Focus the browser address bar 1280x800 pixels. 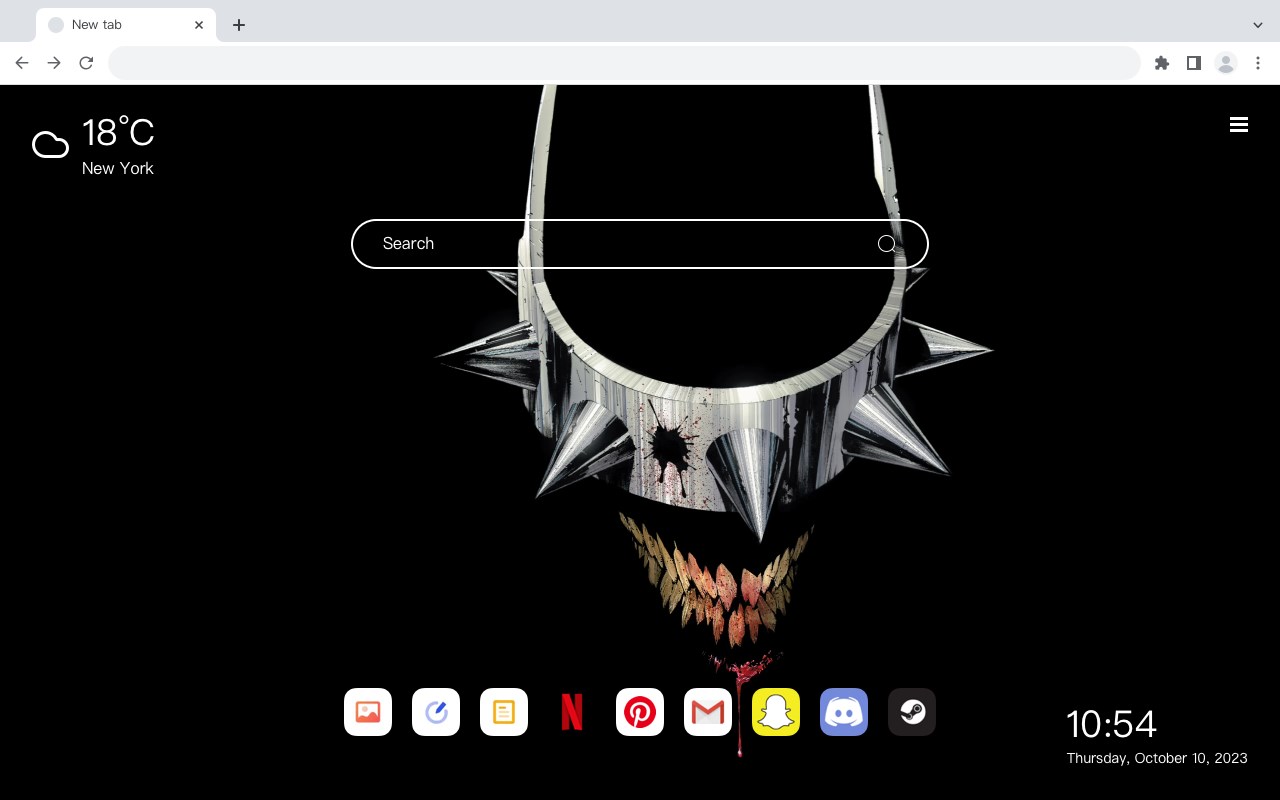[624, 63]
